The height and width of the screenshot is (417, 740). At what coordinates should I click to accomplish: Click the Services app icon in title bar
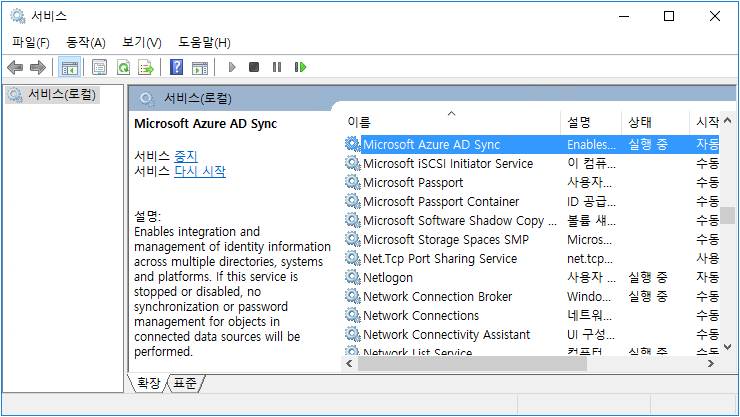(x=17, y=16)
